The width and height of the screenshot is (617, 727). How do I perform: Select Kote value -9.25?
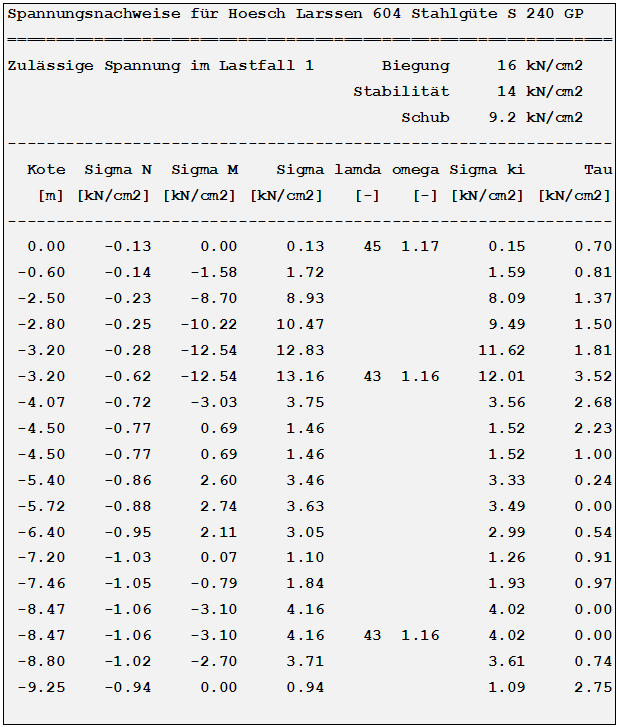tap(41, 687)
